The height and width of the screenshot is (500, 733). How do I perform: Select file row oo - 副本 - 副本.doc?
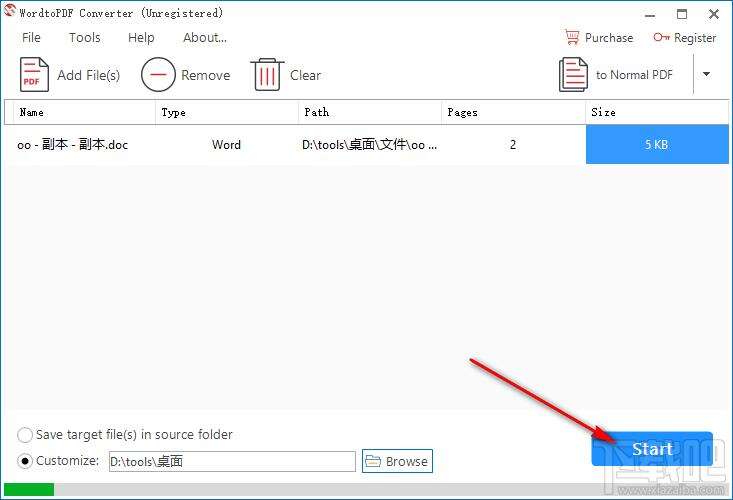[366, 144]
